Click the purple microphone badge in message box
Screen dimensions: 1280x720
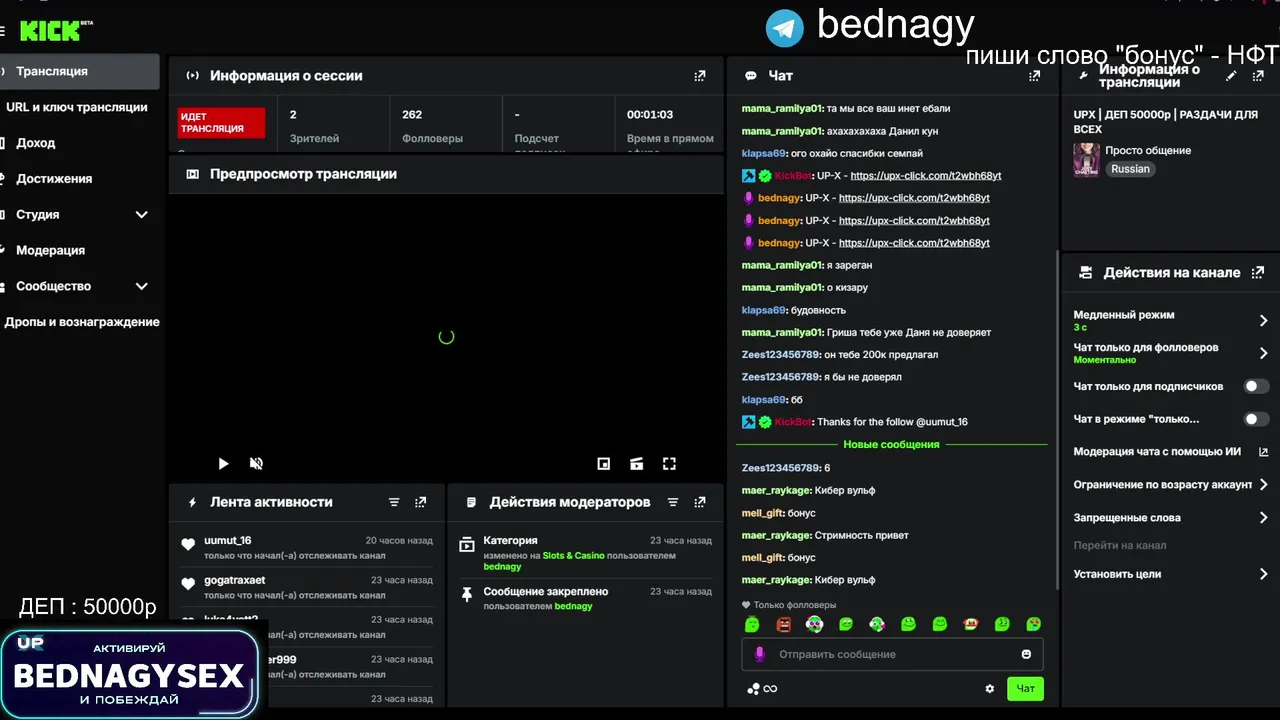click(x=760, y=654)
